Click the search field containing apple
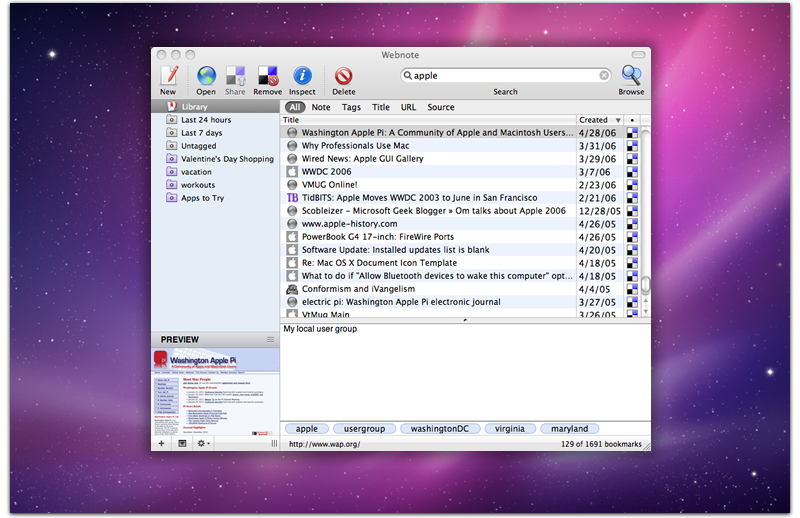 click(505, 76)
